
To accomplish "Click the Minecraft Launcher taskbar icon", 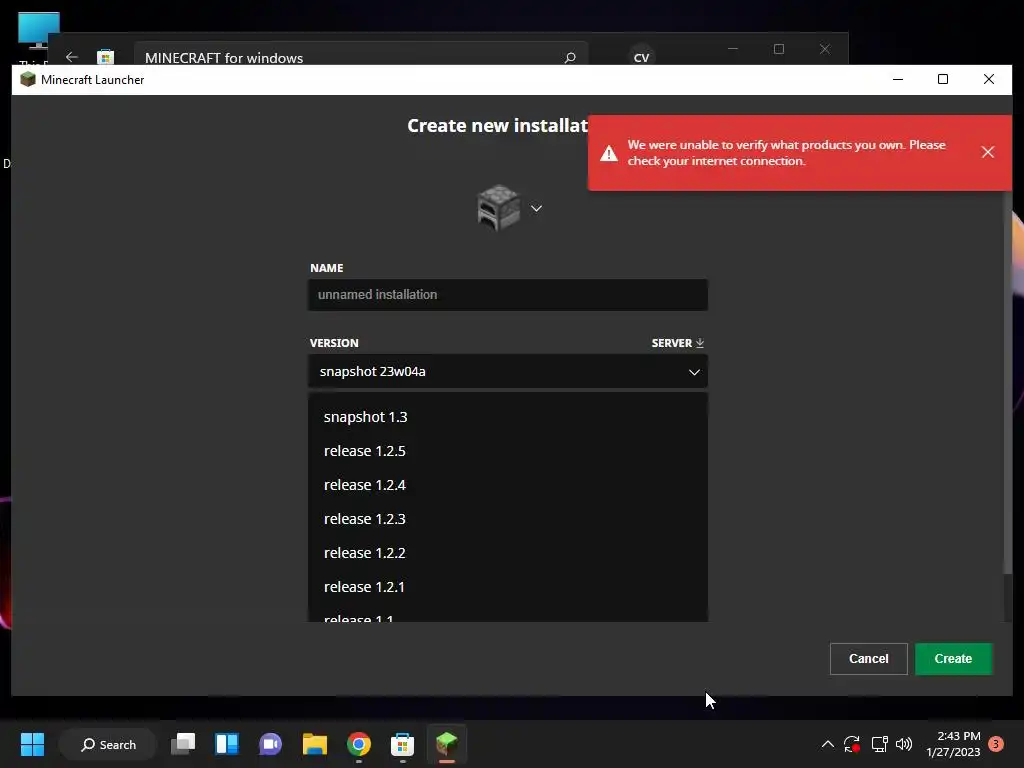I will pyautogui.click(x=447, y=744).
